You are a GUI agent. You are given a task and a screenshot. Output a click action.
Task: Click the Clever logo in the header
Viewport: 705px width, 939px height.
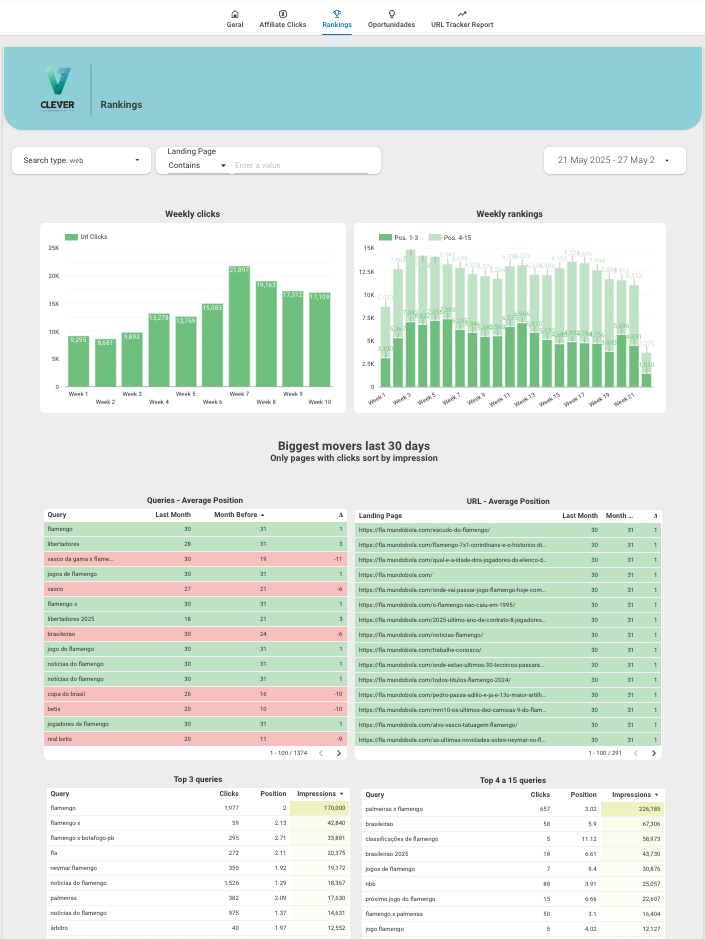[x=57, y=90]
